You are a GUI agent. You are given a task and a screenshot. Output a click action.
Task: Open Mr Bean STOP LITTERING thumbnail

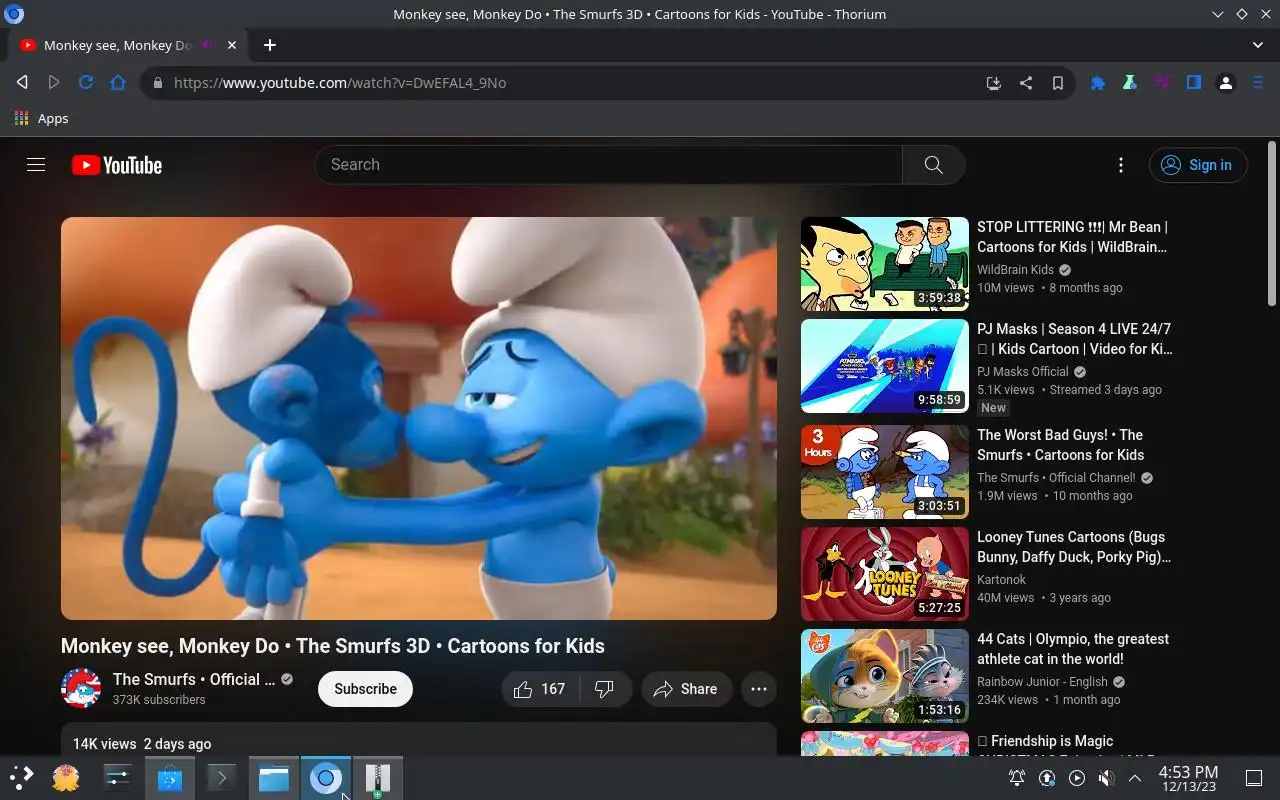click(x=885, y=264)
